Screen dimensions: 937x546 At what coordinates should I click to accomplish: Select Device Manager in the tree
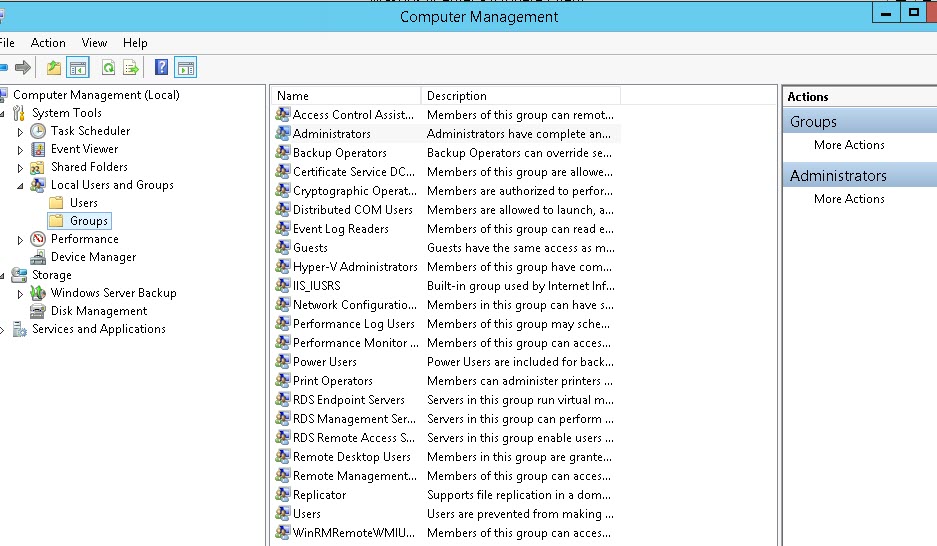tap(93, 257)
